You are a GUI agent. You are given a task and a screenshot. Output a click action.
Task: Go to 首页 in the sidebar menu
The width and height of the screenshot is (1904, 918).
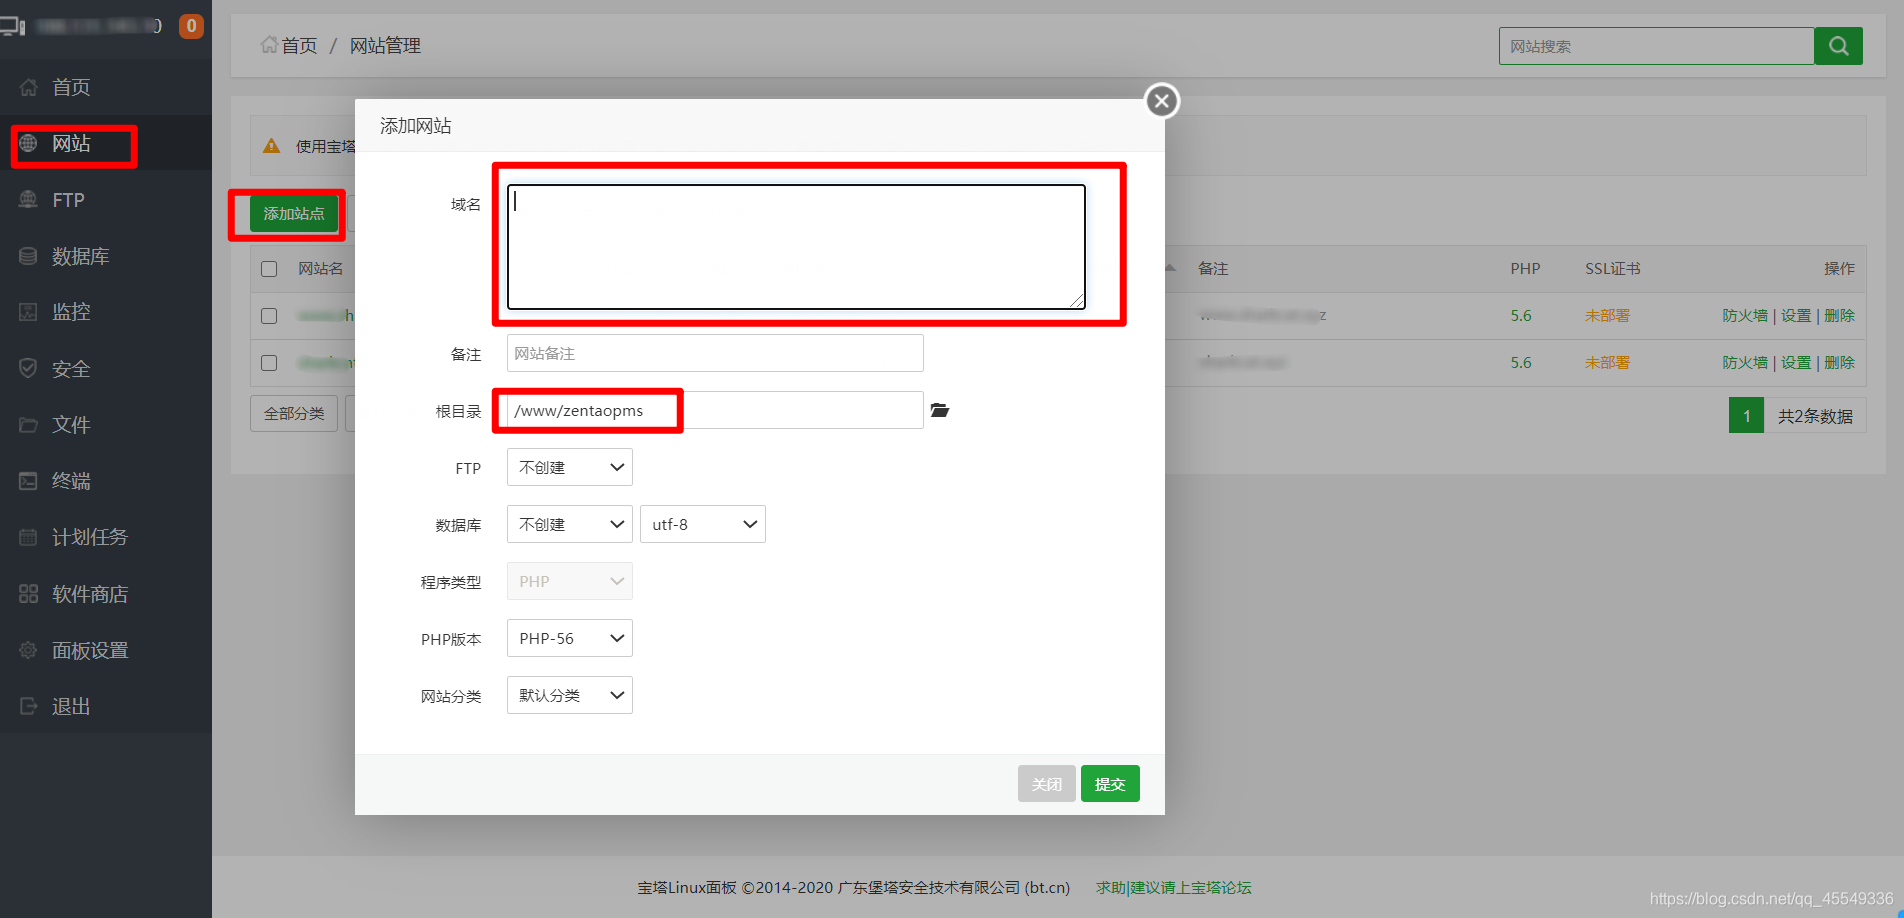click(x=71, y=87)
